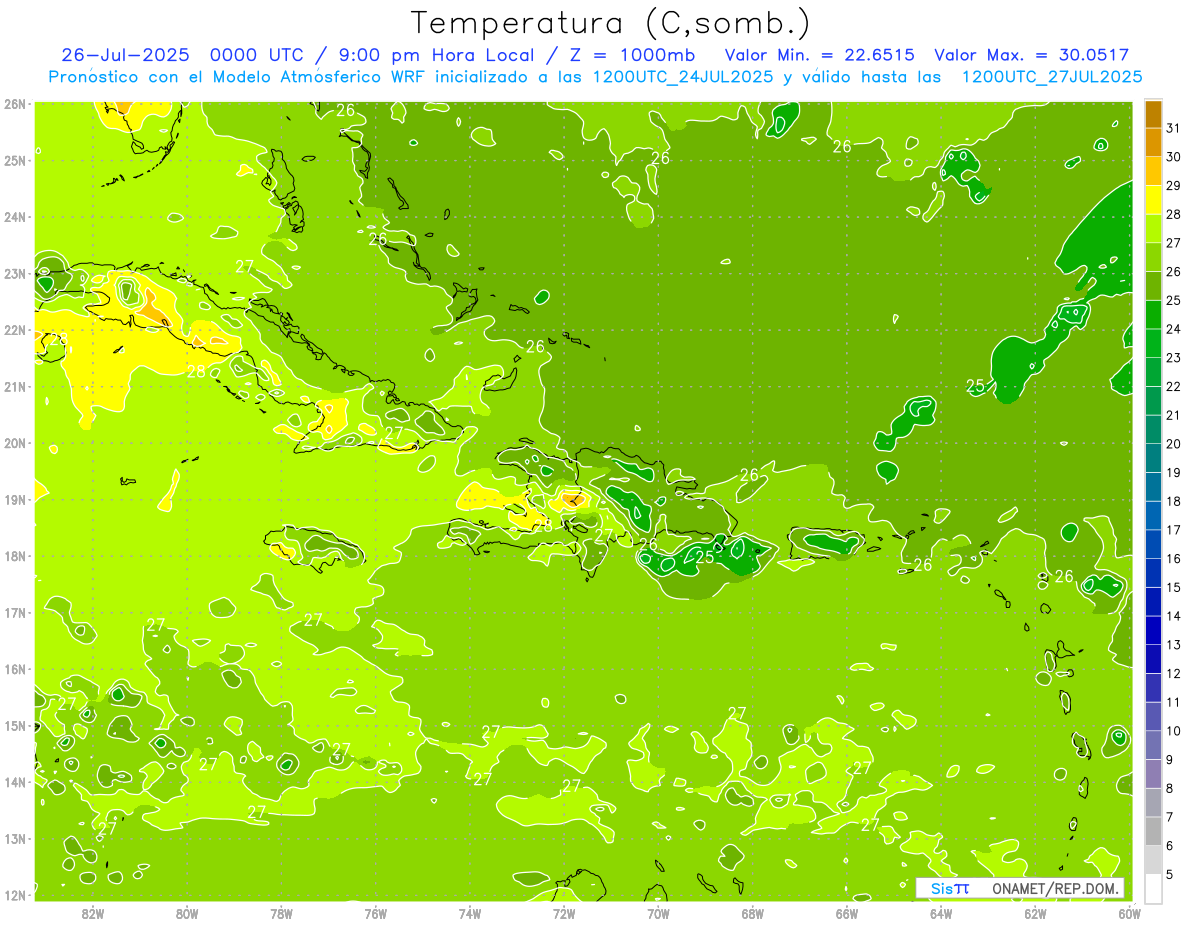Click the 68W longitude axis label
The image size is (1200, 927).
point(753,913)
